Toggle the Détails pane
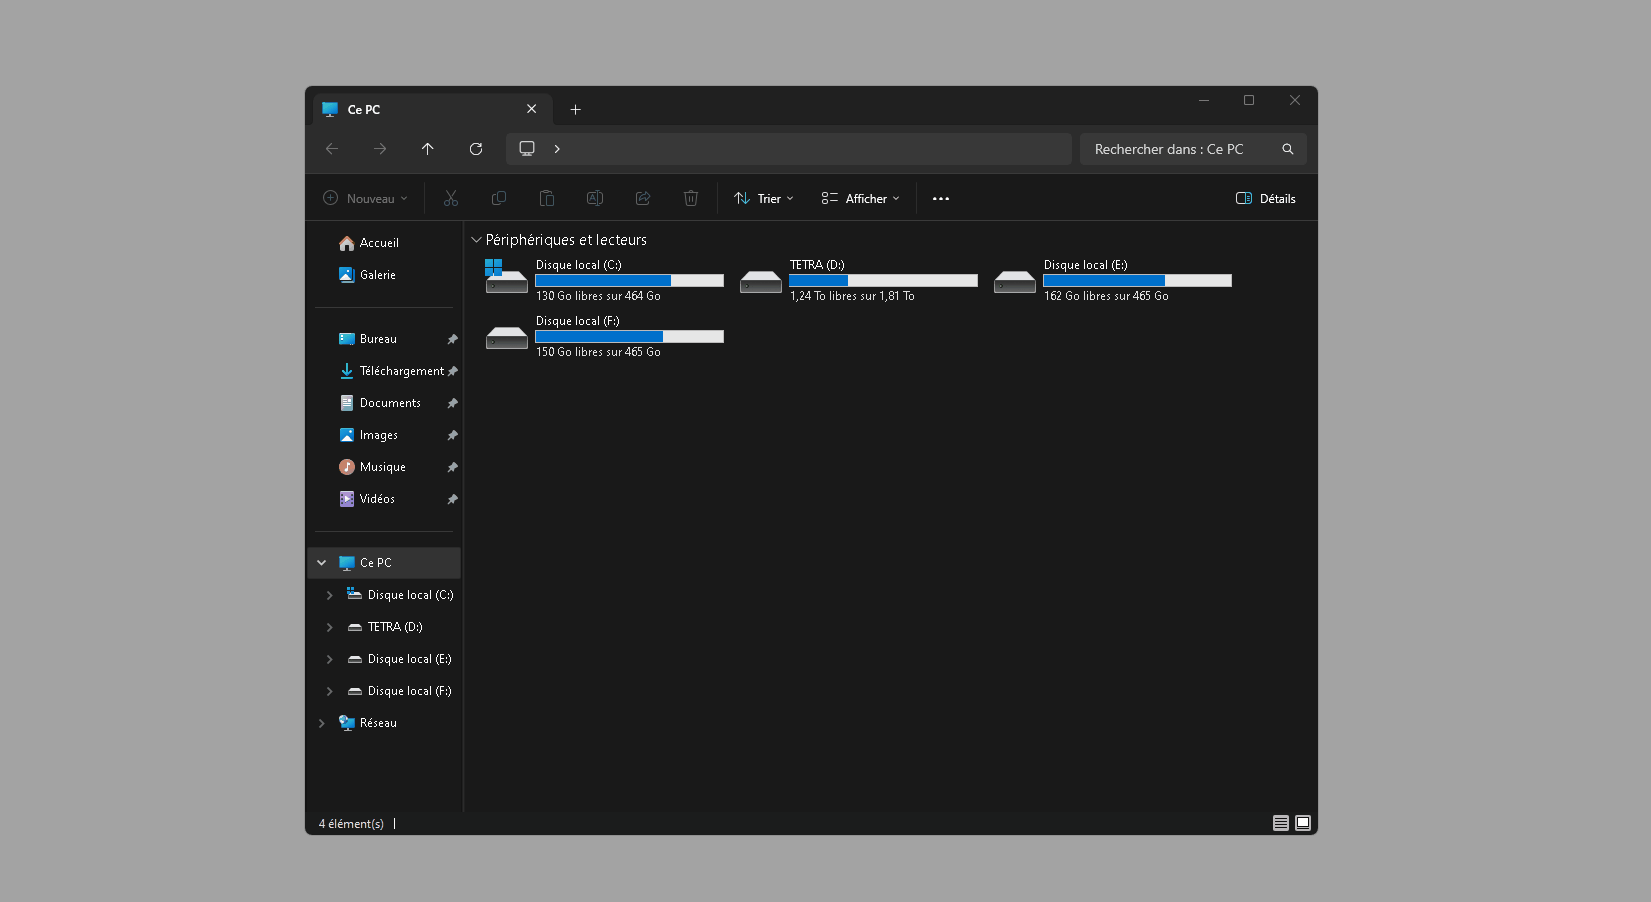Viewport: 1651px width, 902px height. pos(1266,198)
